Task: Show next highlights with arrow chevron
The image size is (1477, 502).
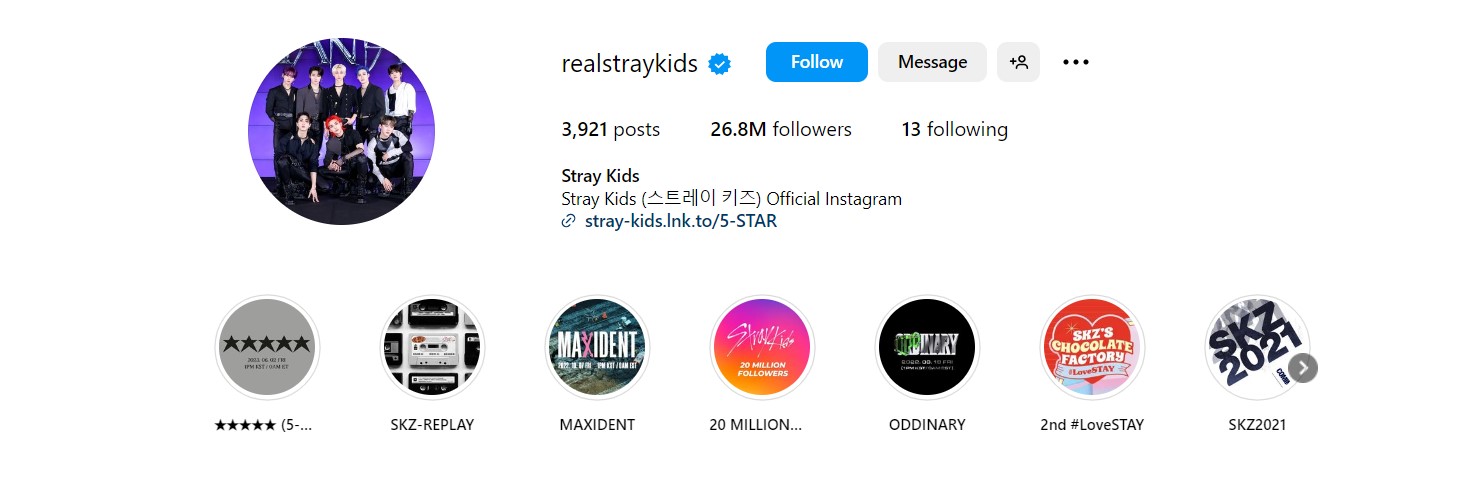Action: click(1302, 368)
